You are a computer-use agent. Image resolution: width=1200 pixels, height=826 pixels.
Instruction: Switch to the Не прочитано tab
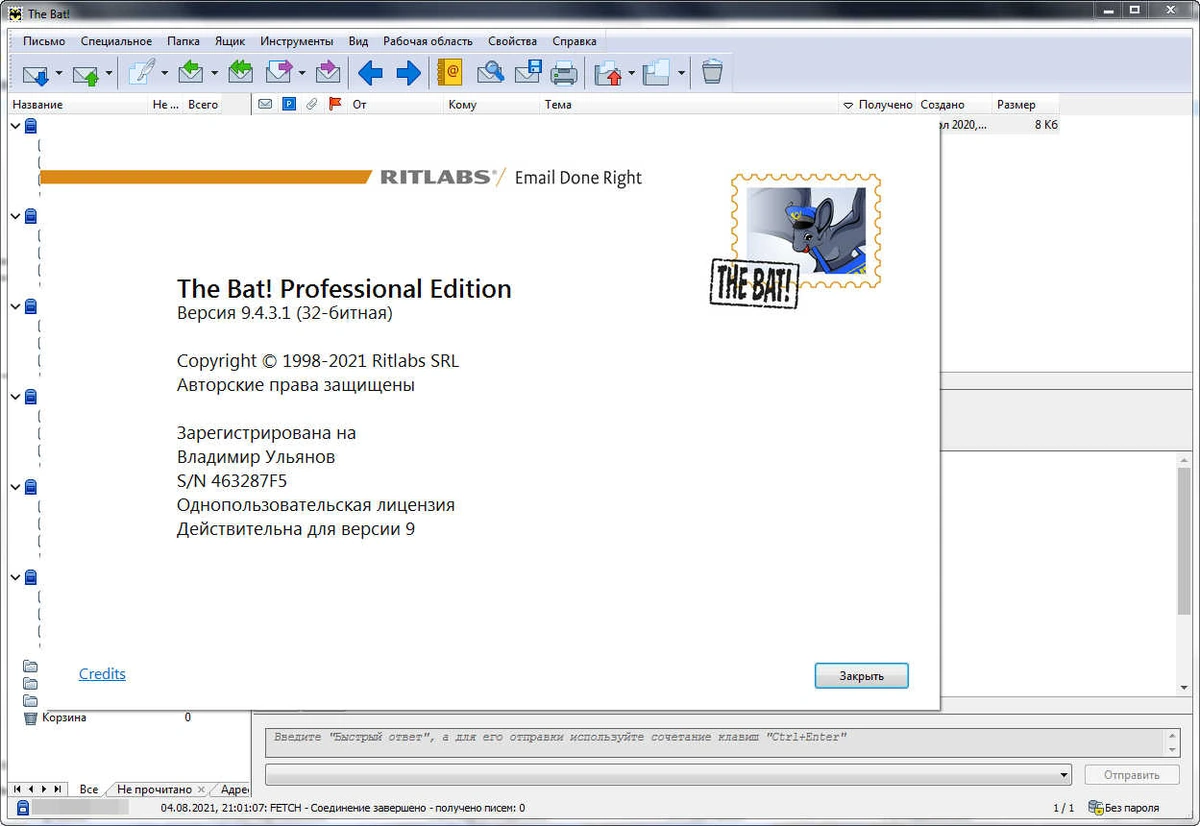(153, 789)
